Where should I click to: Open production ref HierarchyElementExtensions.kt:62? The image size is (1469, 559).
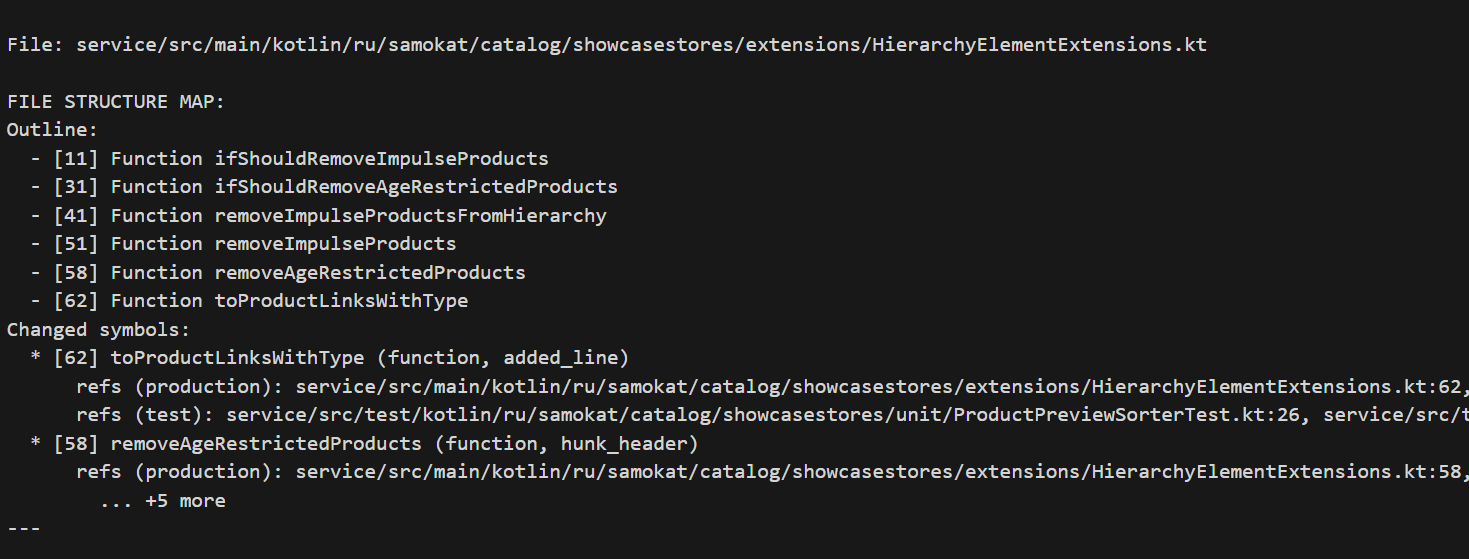tap(882, 386)
